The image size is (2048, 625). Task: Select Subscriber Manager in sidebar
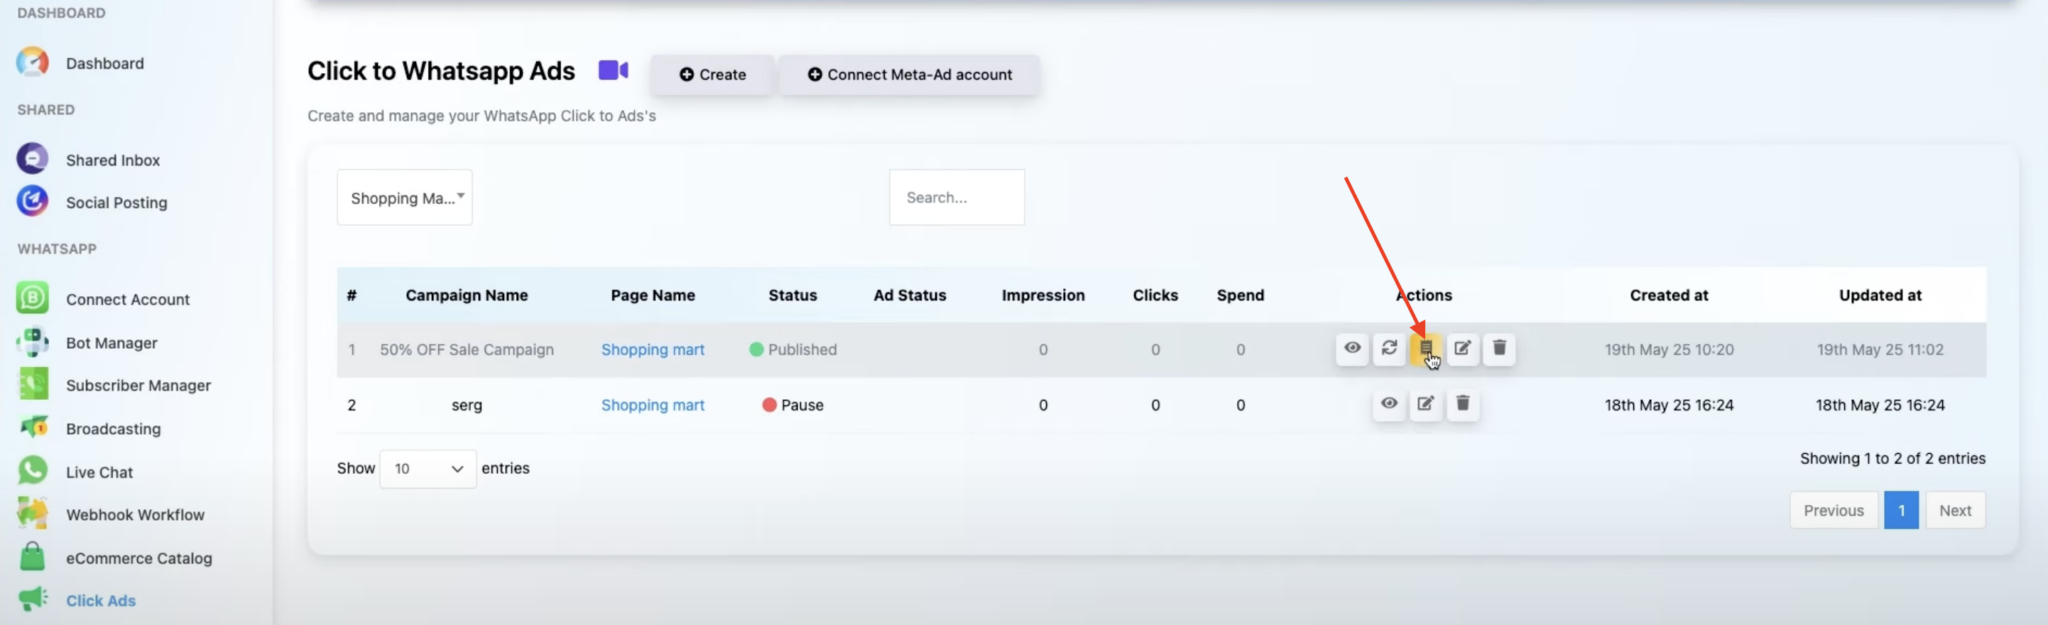click(138, 385)
